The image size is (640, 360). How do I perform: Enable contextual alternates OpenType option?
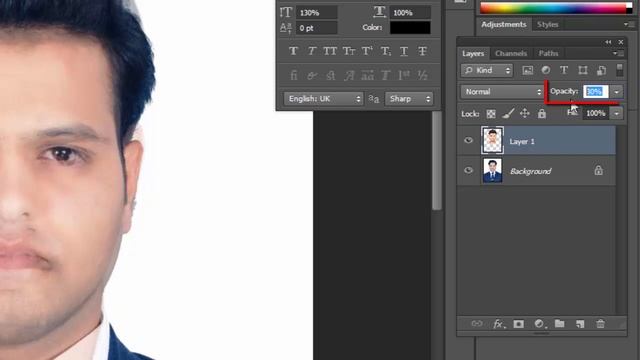click(312, 75)
